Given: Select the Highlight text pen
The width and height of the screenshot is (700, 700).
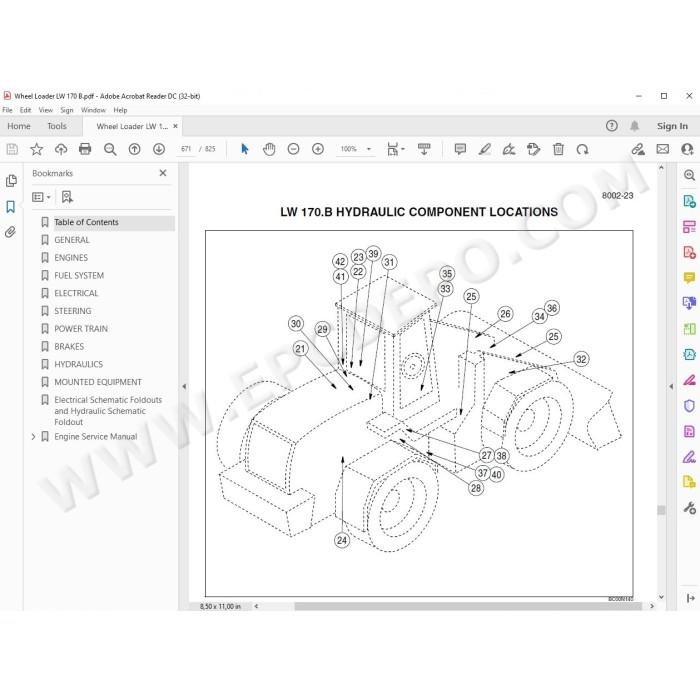Looking at the screenshot, I should coord(485,149).
